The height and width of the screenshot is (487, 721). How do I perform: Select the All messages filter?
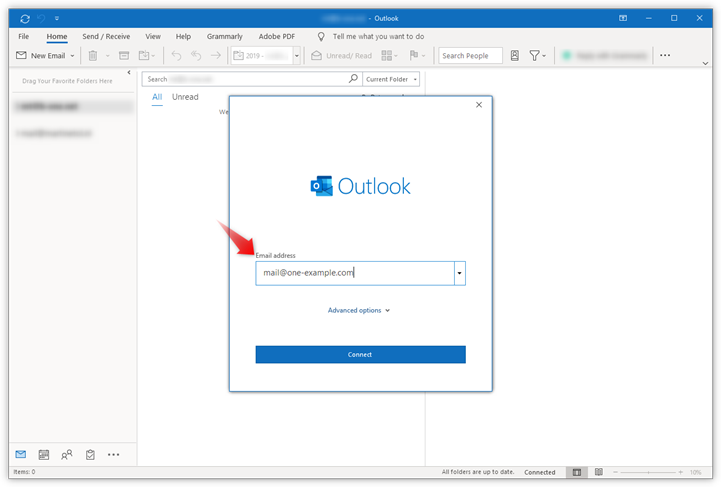pos(157,97)
